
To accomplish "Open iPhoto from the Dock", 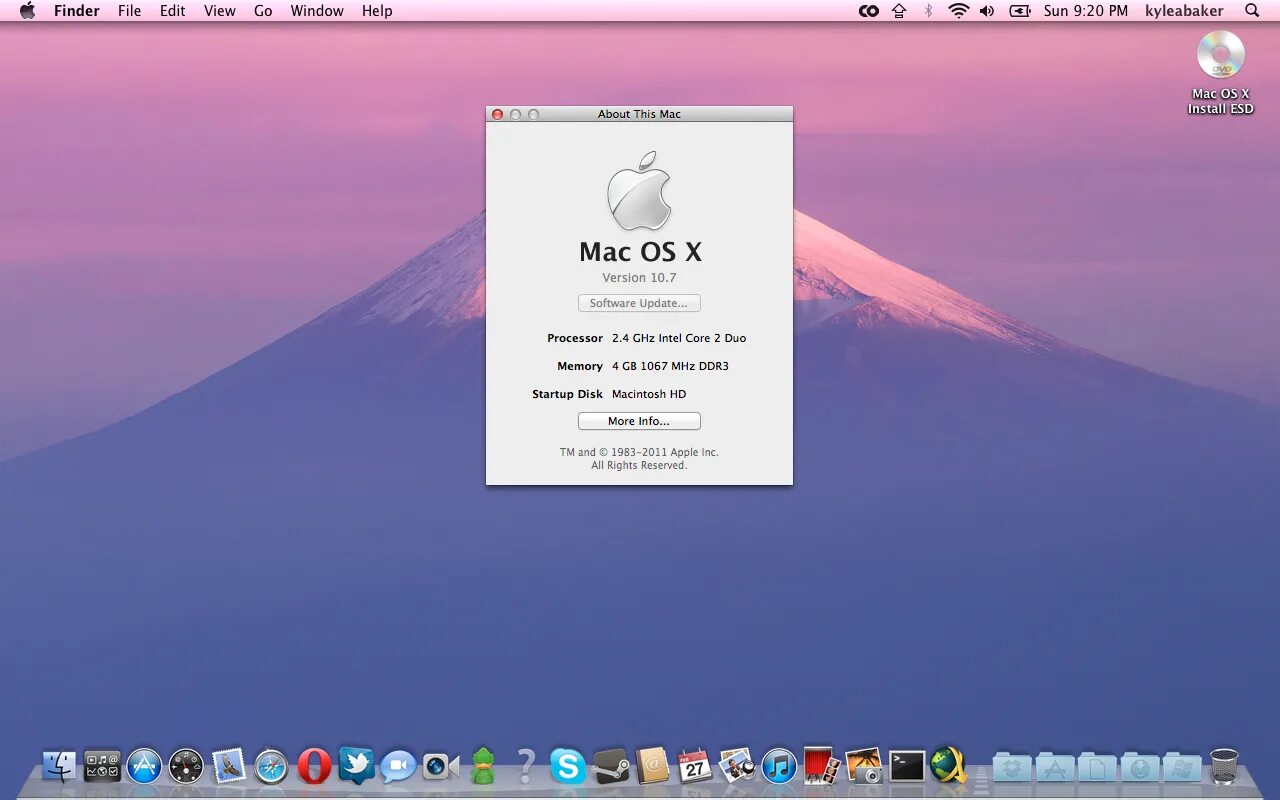I will click(x=864, y=766).
